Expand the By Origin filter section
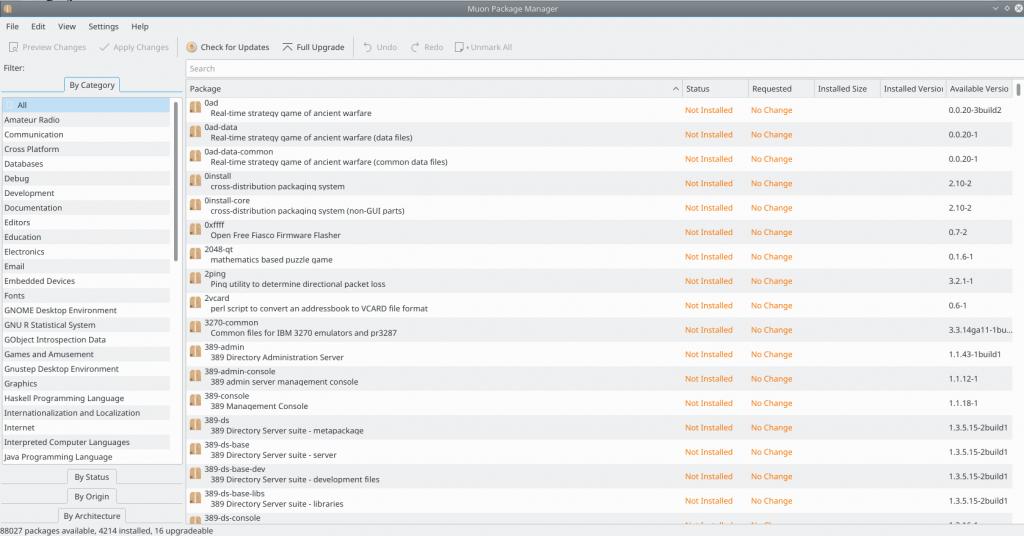 [x=92, y=496]
